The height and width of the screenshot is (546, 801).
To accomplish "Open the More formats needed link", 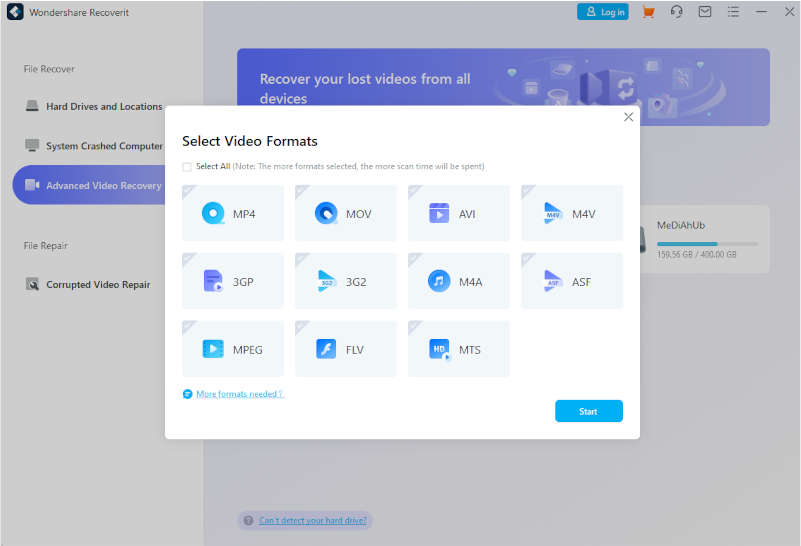I will (x=239, y=394).
